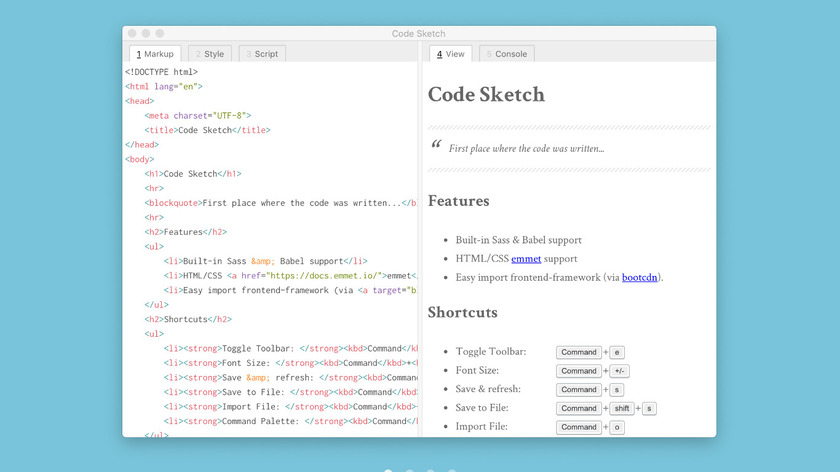840x472 pixels.
Task: Click the 'Import File:' code line
Action: point(290,407)
